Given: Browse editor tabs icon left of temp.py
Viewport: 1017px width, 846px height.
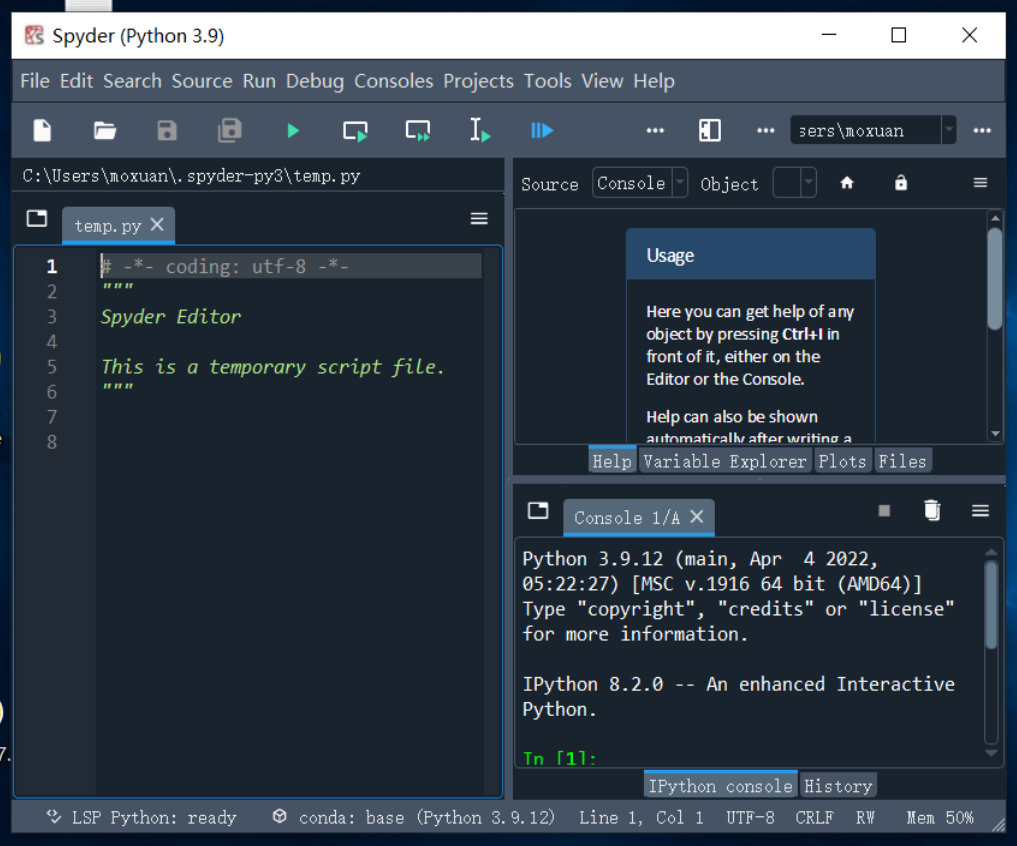Looking at the screenshot, I should pos(37,219).
